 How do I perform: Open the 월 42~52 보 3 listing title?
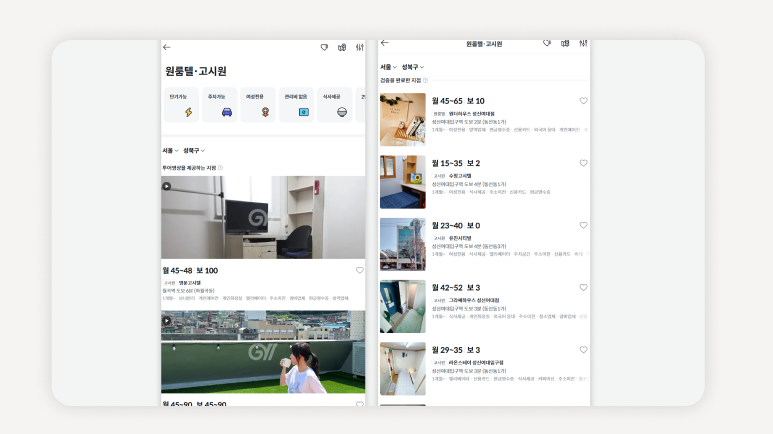(456, 288)
